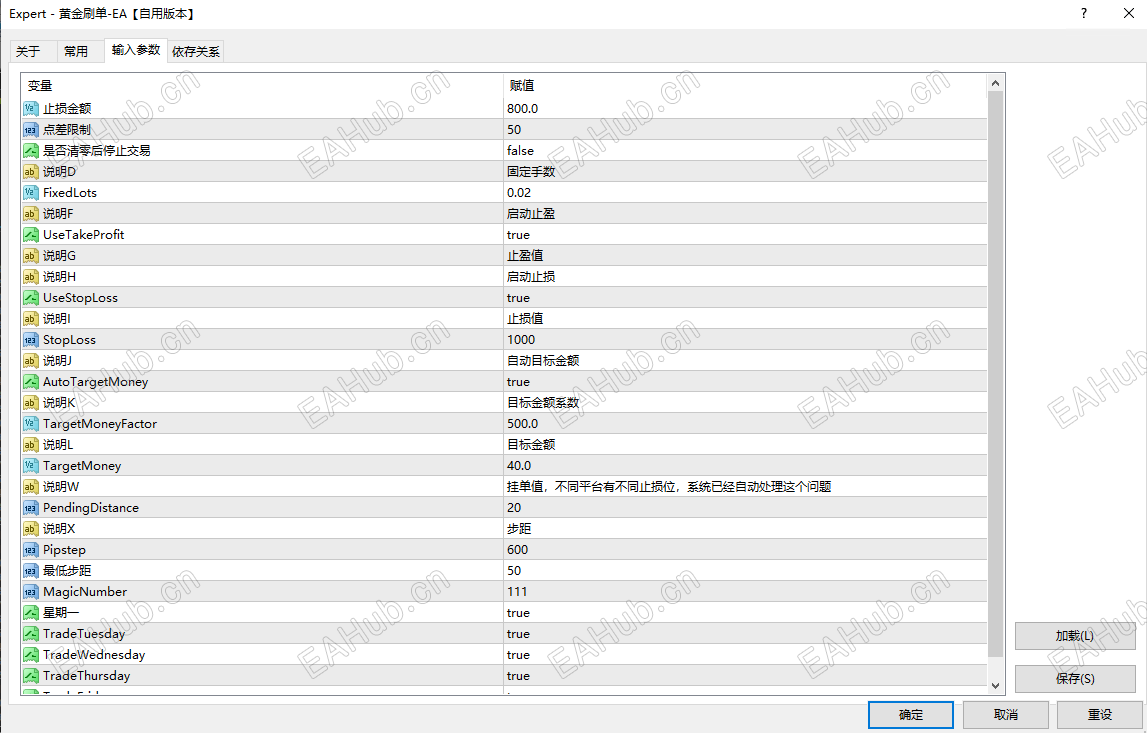Click the boolean icon beside TradeWednesday
1147x733 pixels.
(31, 655)
